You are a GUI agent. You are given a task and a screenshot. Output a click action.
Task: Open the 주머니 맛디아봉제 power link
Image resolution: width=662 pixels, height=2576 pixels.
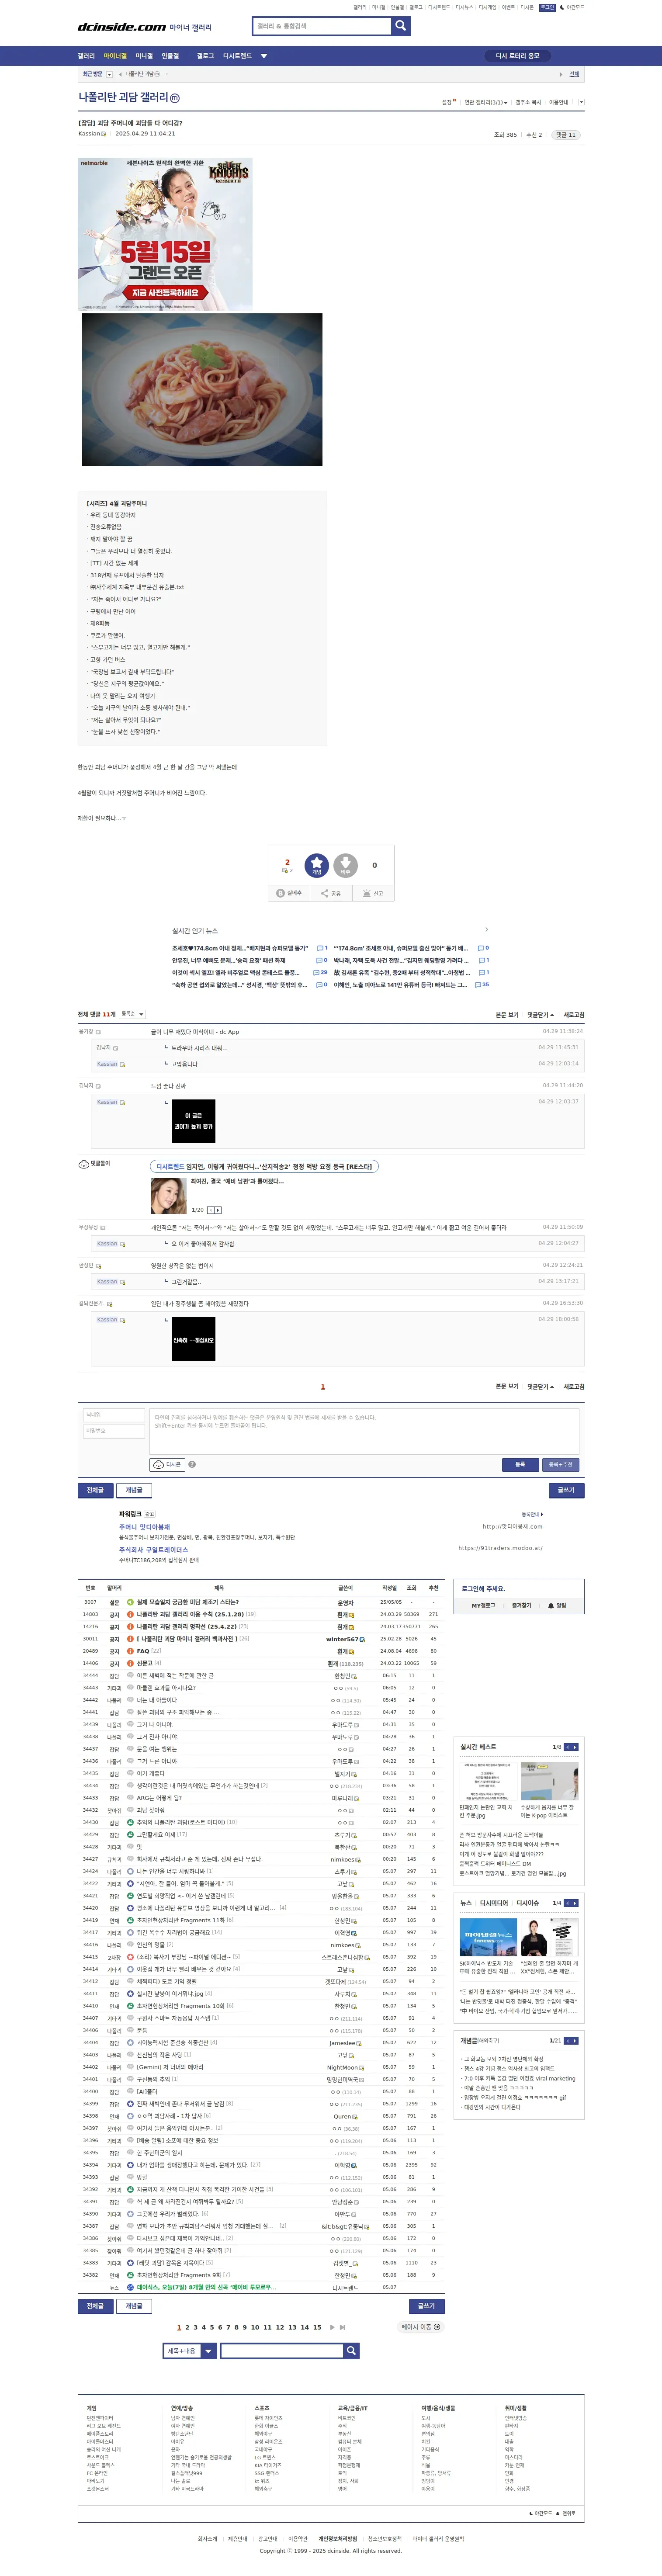pos(145,1527)
